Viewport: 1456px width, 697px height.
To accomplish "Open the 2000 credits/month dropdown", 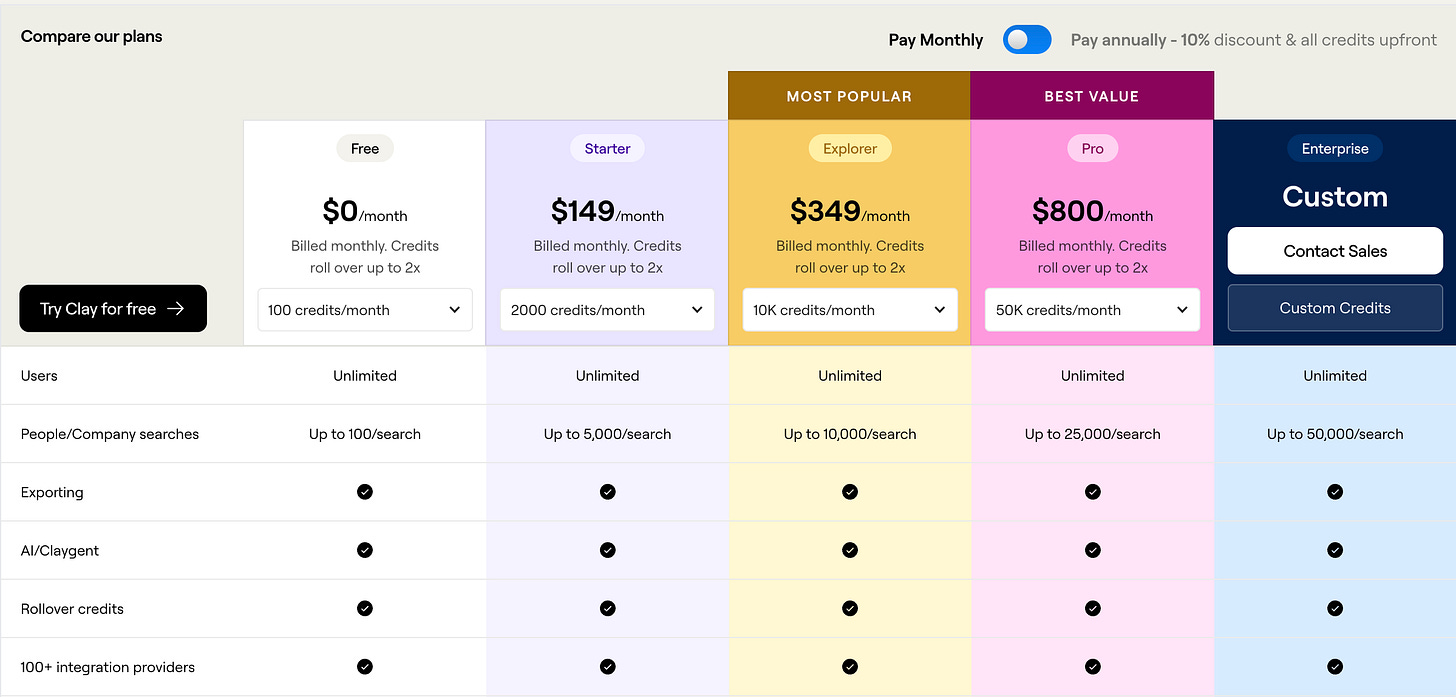I will click(x=607, y=310).
